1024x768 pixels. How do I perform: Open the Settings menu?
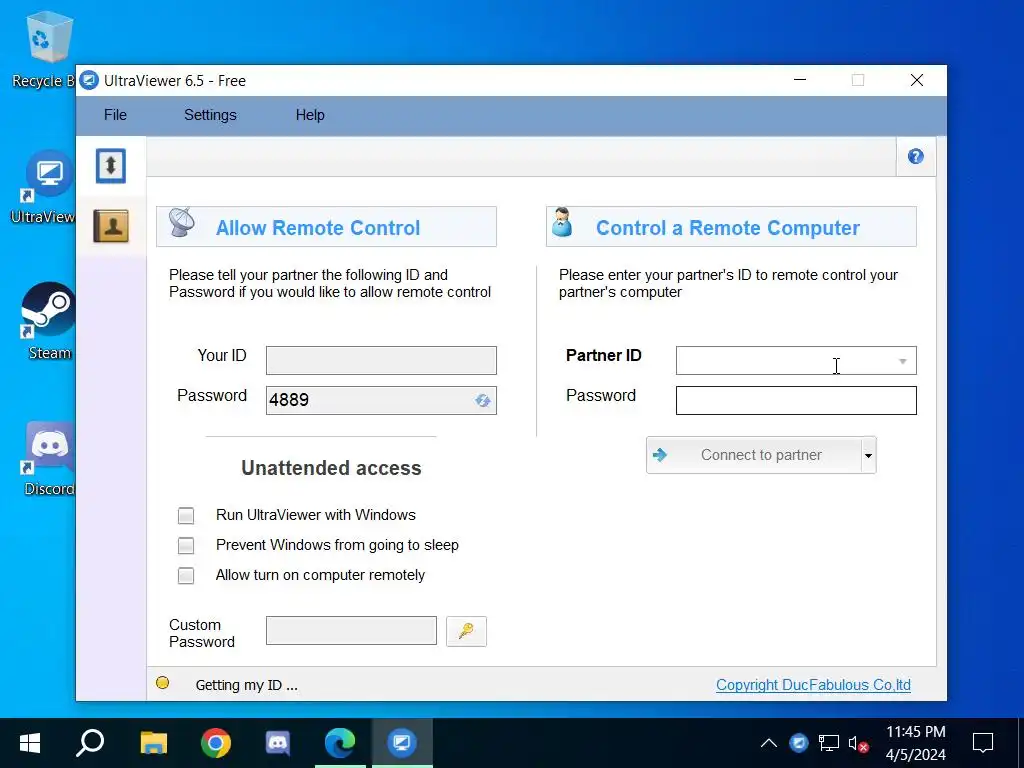tap(210, 115)
